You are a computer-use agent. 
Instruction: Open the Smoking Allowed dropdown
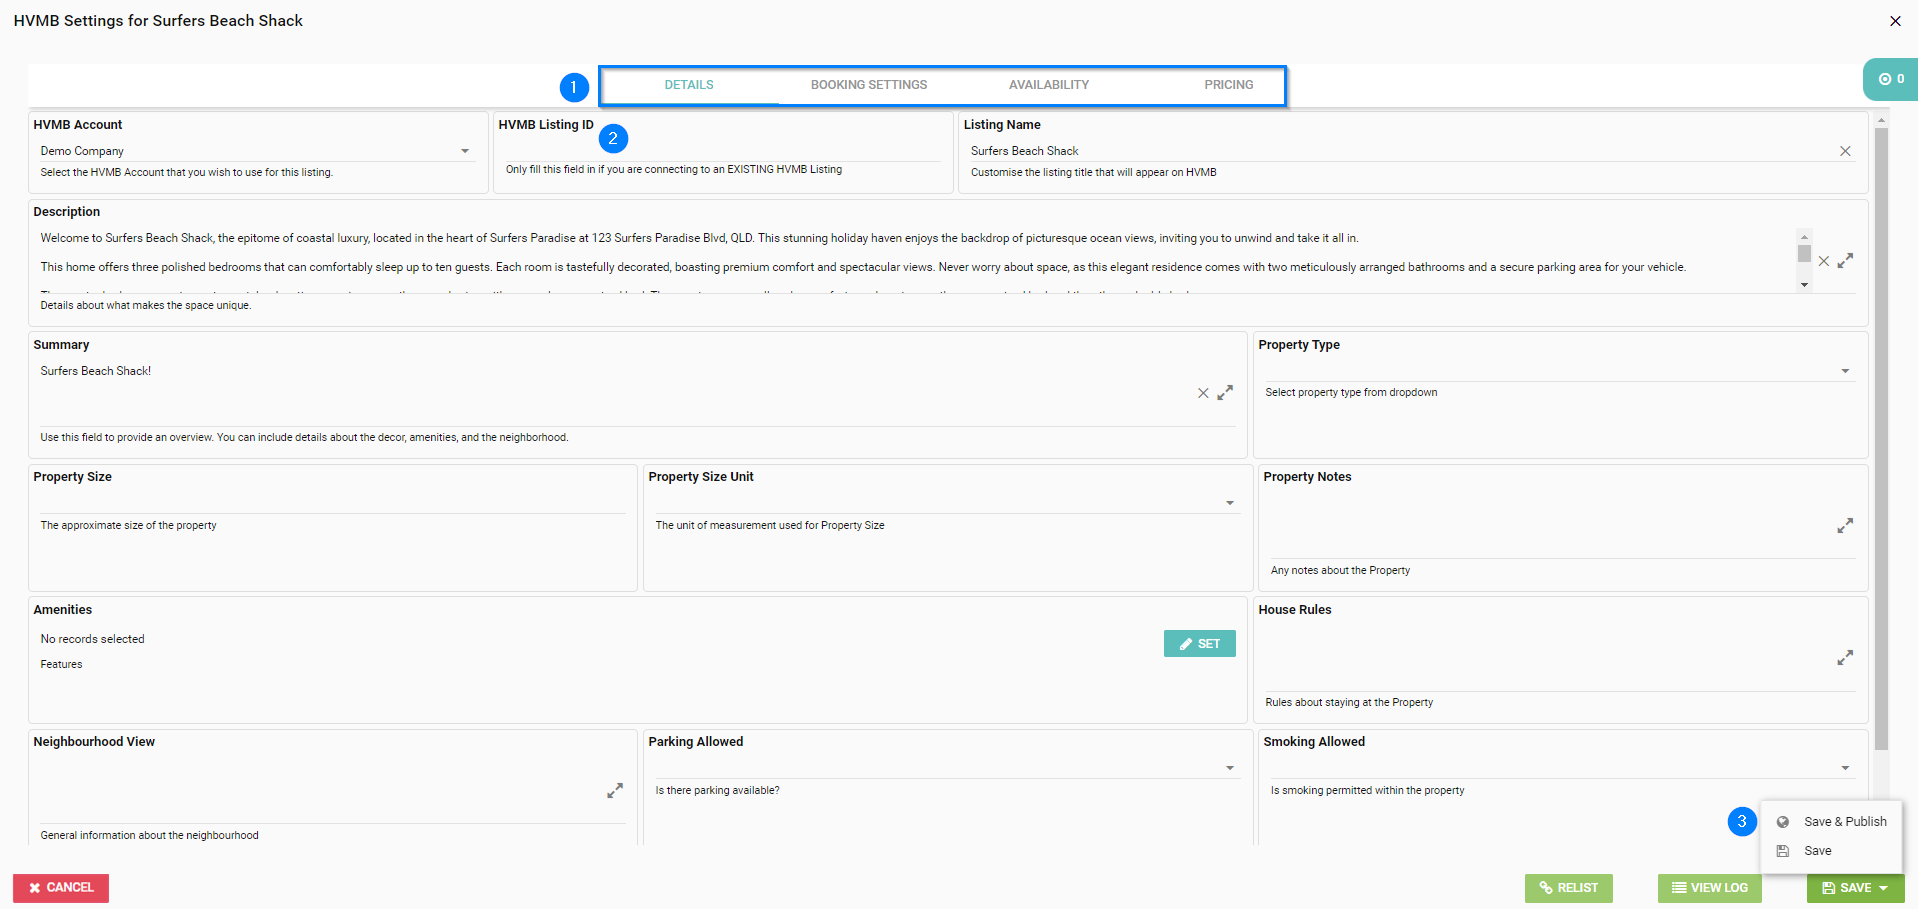(1845, 768)
